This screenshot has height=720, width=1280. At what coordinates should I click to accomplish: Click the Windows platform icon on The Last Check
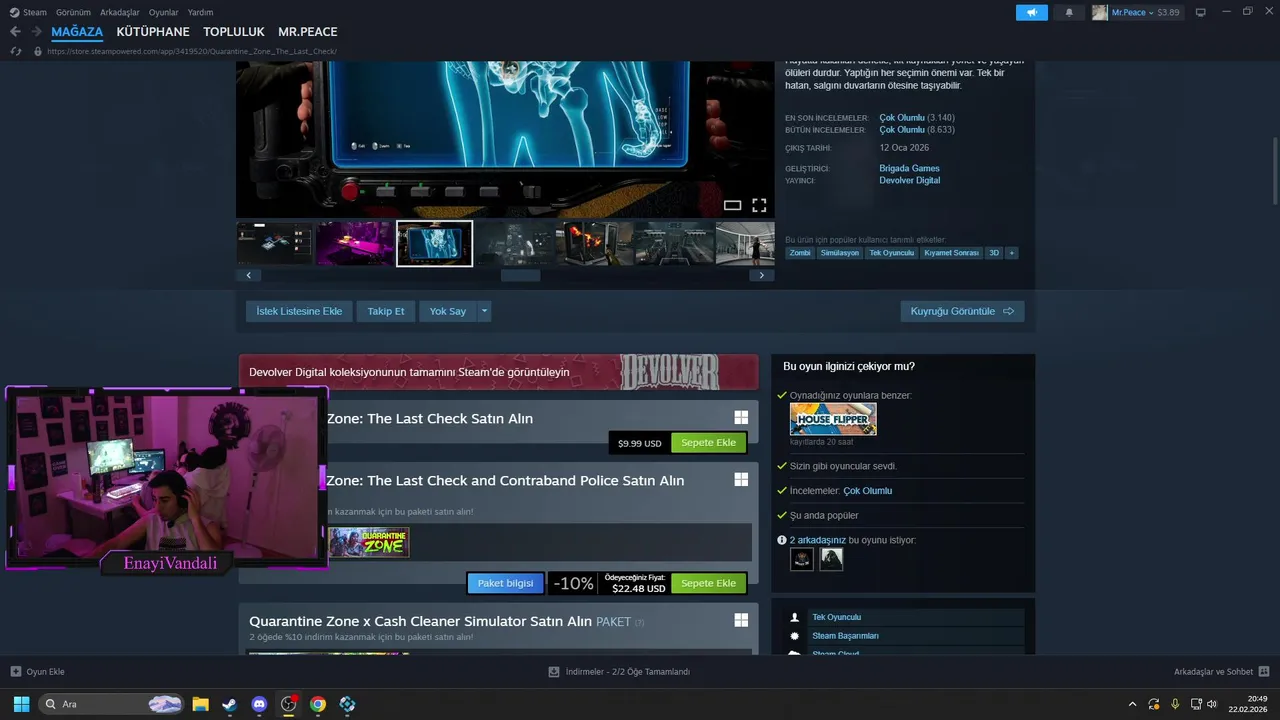click(741, 418)
